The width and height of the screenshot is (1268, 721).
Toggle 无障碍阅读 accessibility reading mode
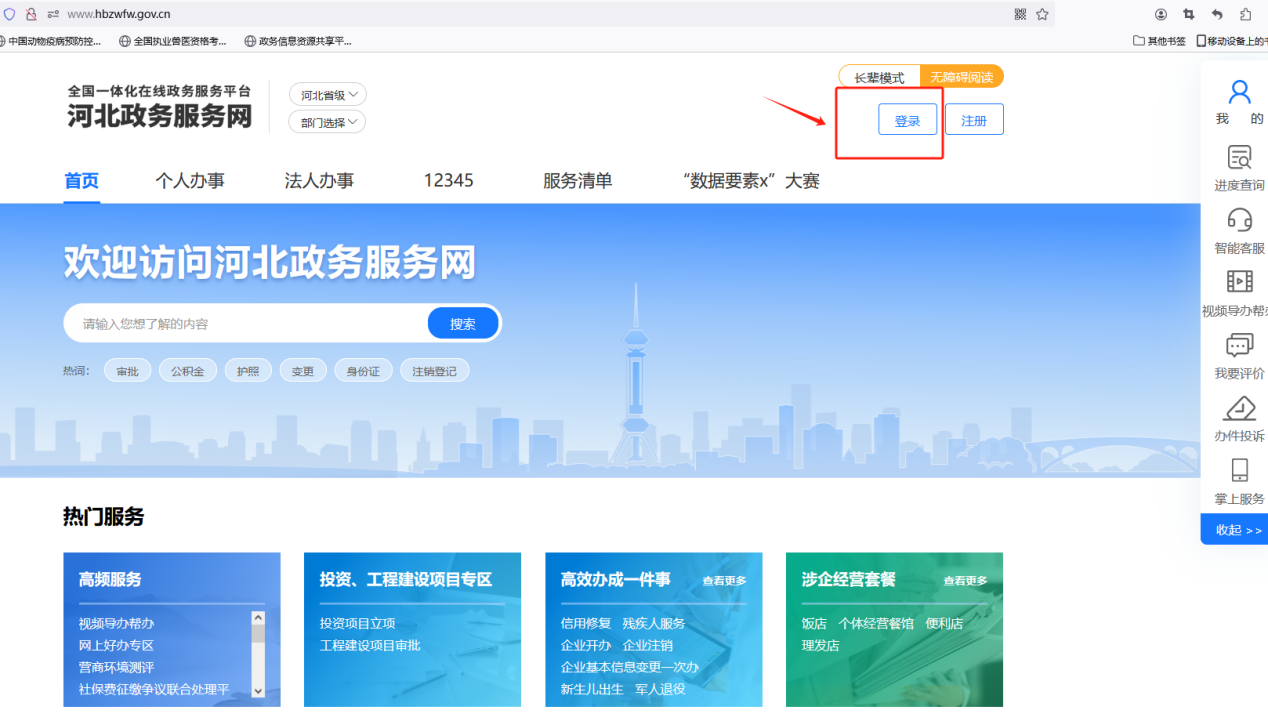pyautogui.click(x=961, y=77)
